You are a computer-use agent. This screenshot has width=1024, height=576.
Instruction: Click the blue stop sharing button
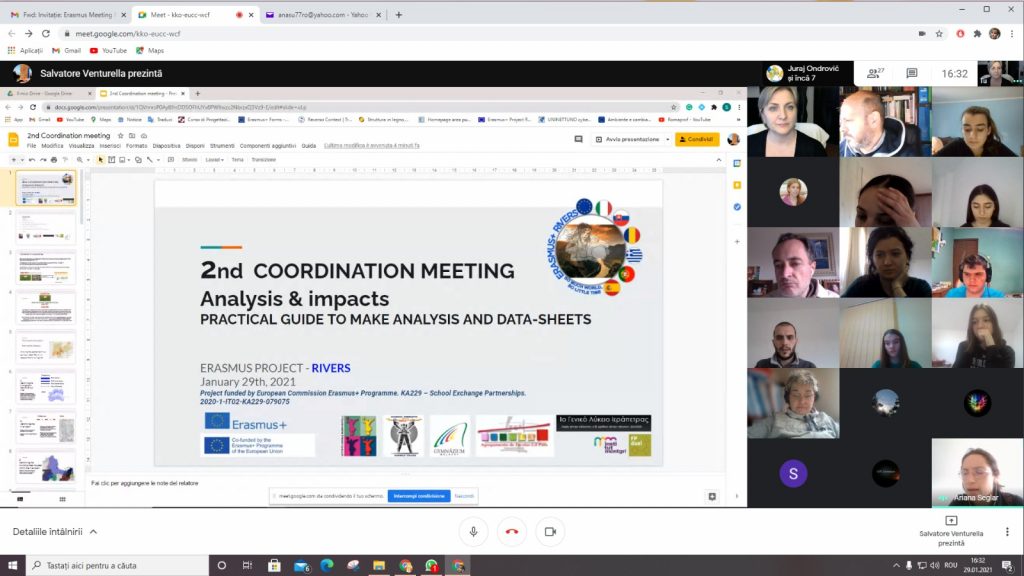pos(418,496)
